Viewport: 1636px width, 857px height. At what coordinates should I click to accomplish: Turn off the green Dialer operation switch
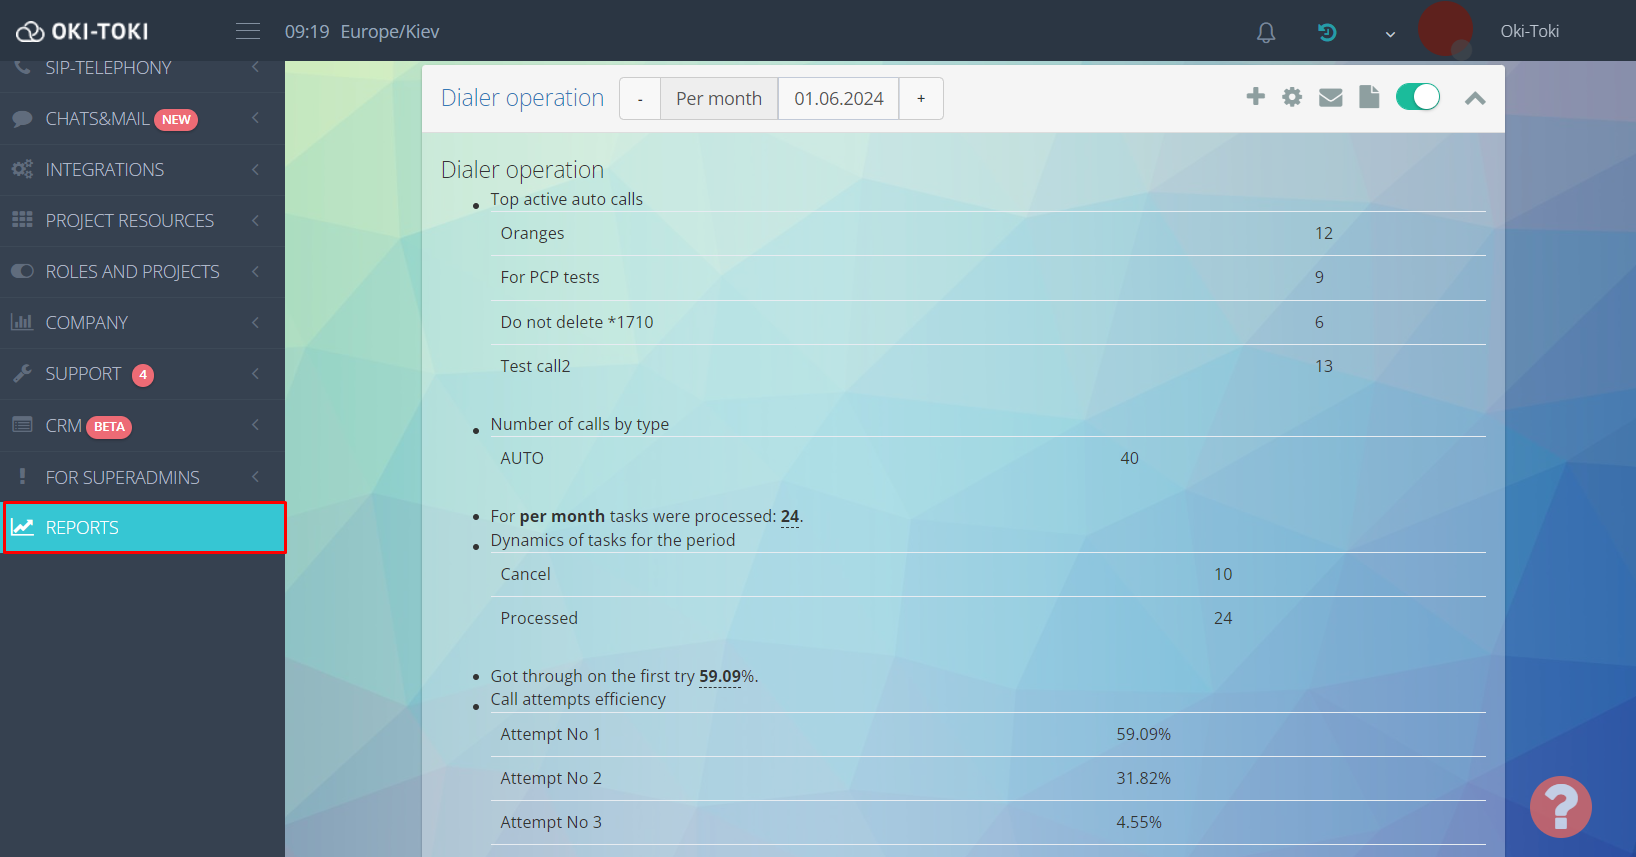point(1417,97)
